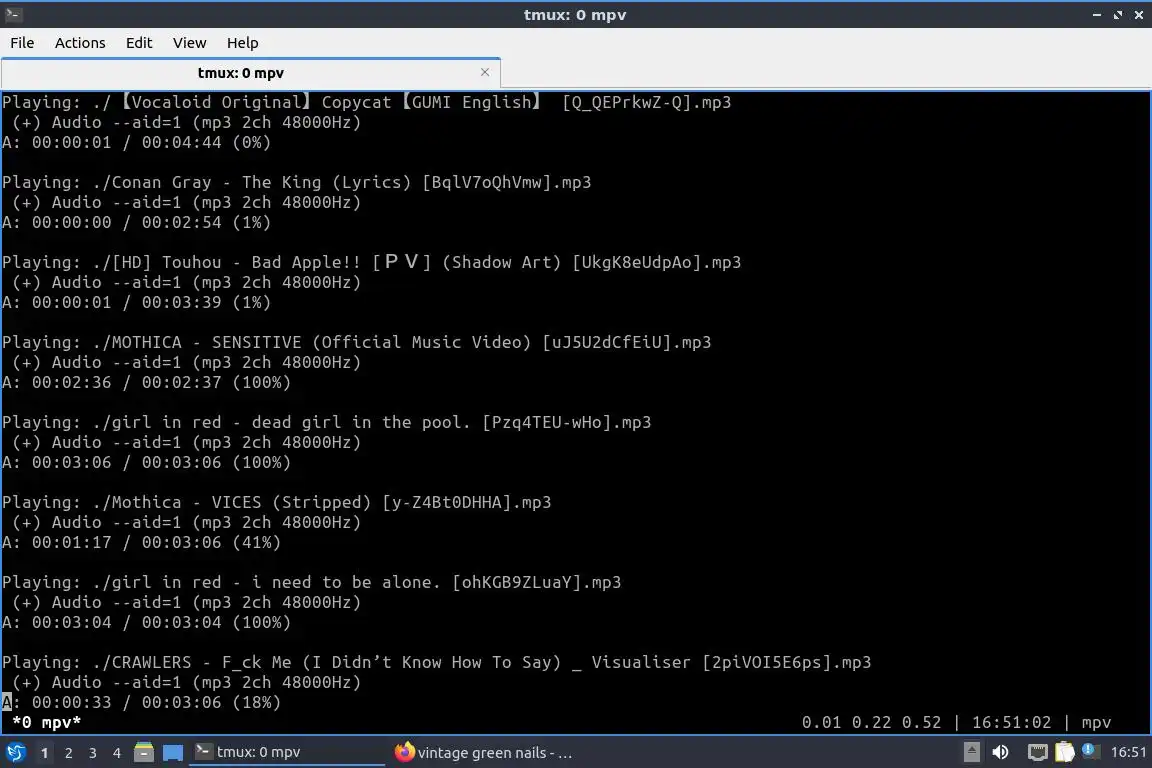Image resolution: width=1152 pixels, height=768 pixels.
Task: Click the 00:00:33 / 00:03:06 (18%) status
Action: pyautogui.click(x=141, y=703)
